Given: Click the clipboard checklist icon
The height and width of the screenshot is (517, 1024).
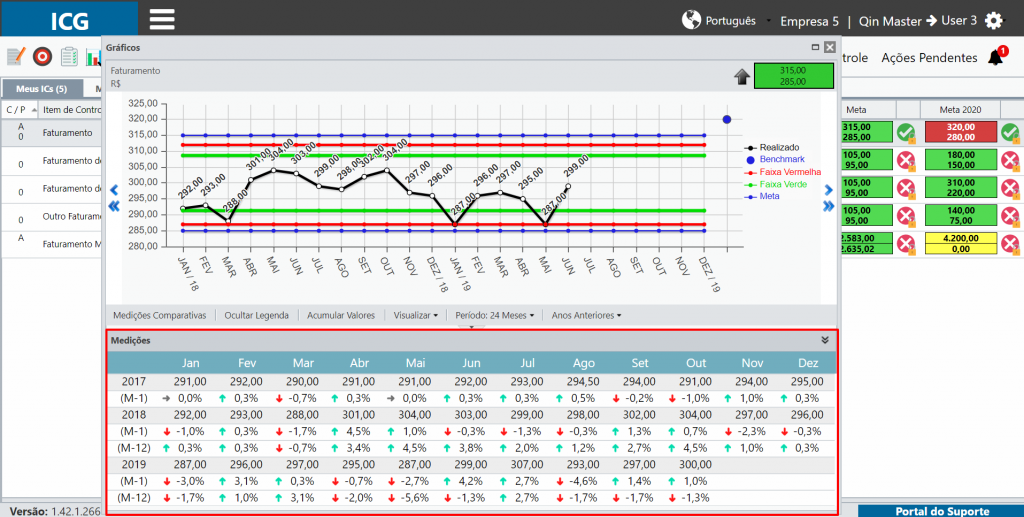Looking at the screenshot, I should 69,56.
